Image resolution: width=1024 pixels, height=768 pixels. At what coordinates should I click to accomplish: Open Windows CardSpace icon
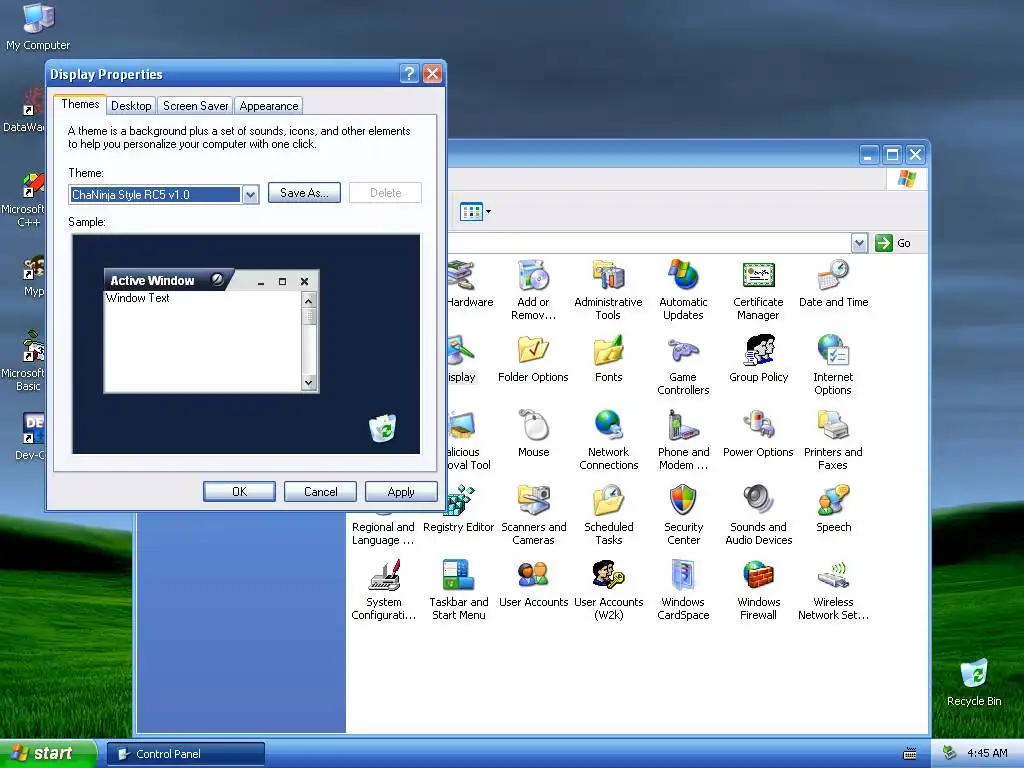point(683,576)
